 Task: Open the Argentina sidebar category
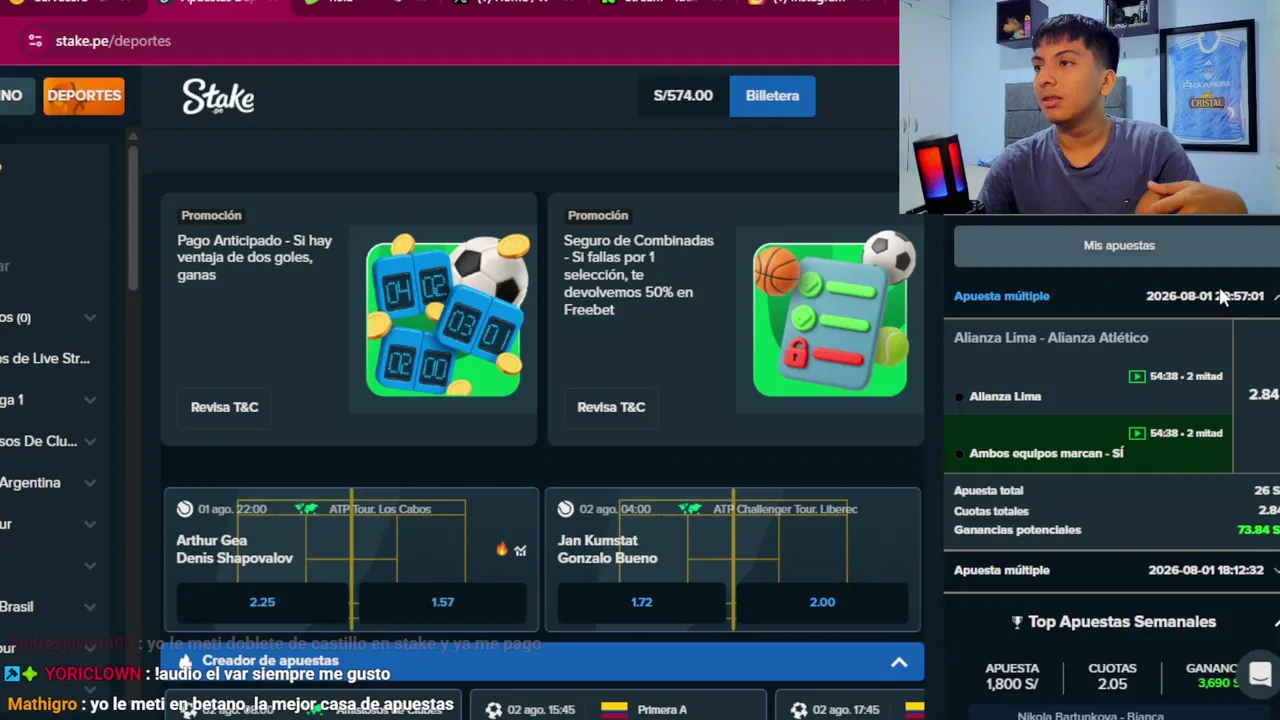[x=30, y=483]
